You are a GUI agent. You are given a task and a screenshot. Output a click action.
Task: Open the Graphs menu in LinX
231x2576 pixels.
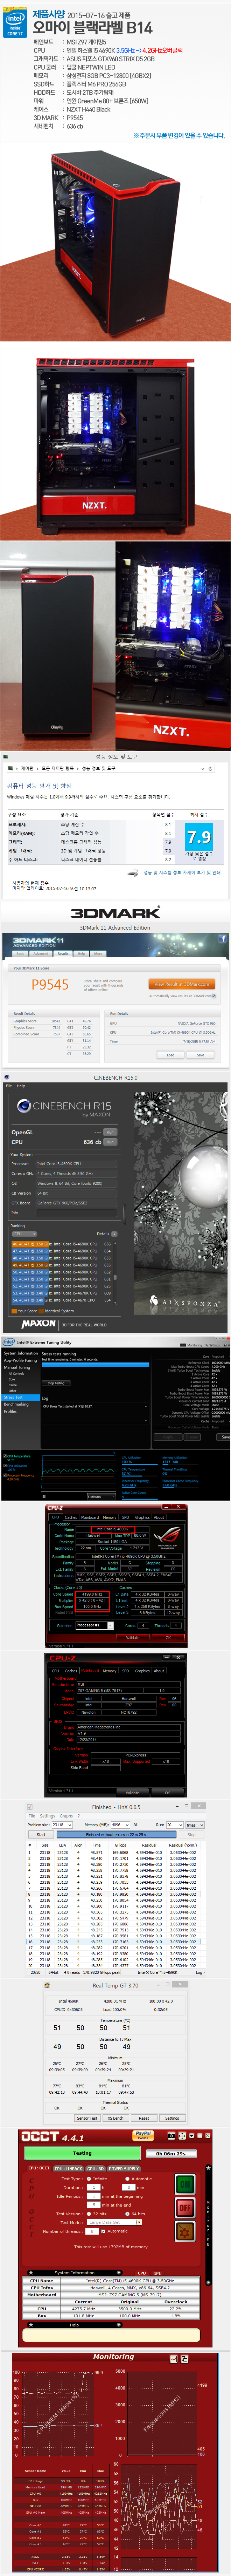66,1816
